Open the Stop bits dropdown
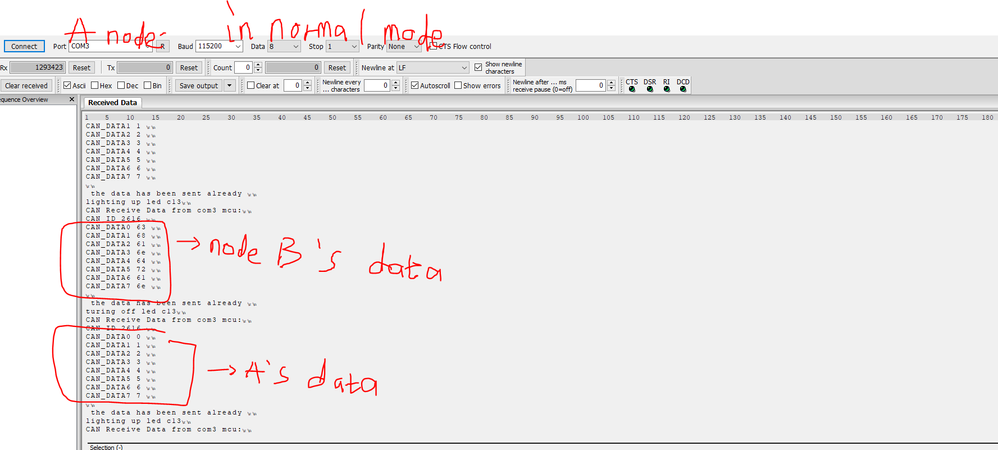The image size is (998, 450). [x=342, y=46]
